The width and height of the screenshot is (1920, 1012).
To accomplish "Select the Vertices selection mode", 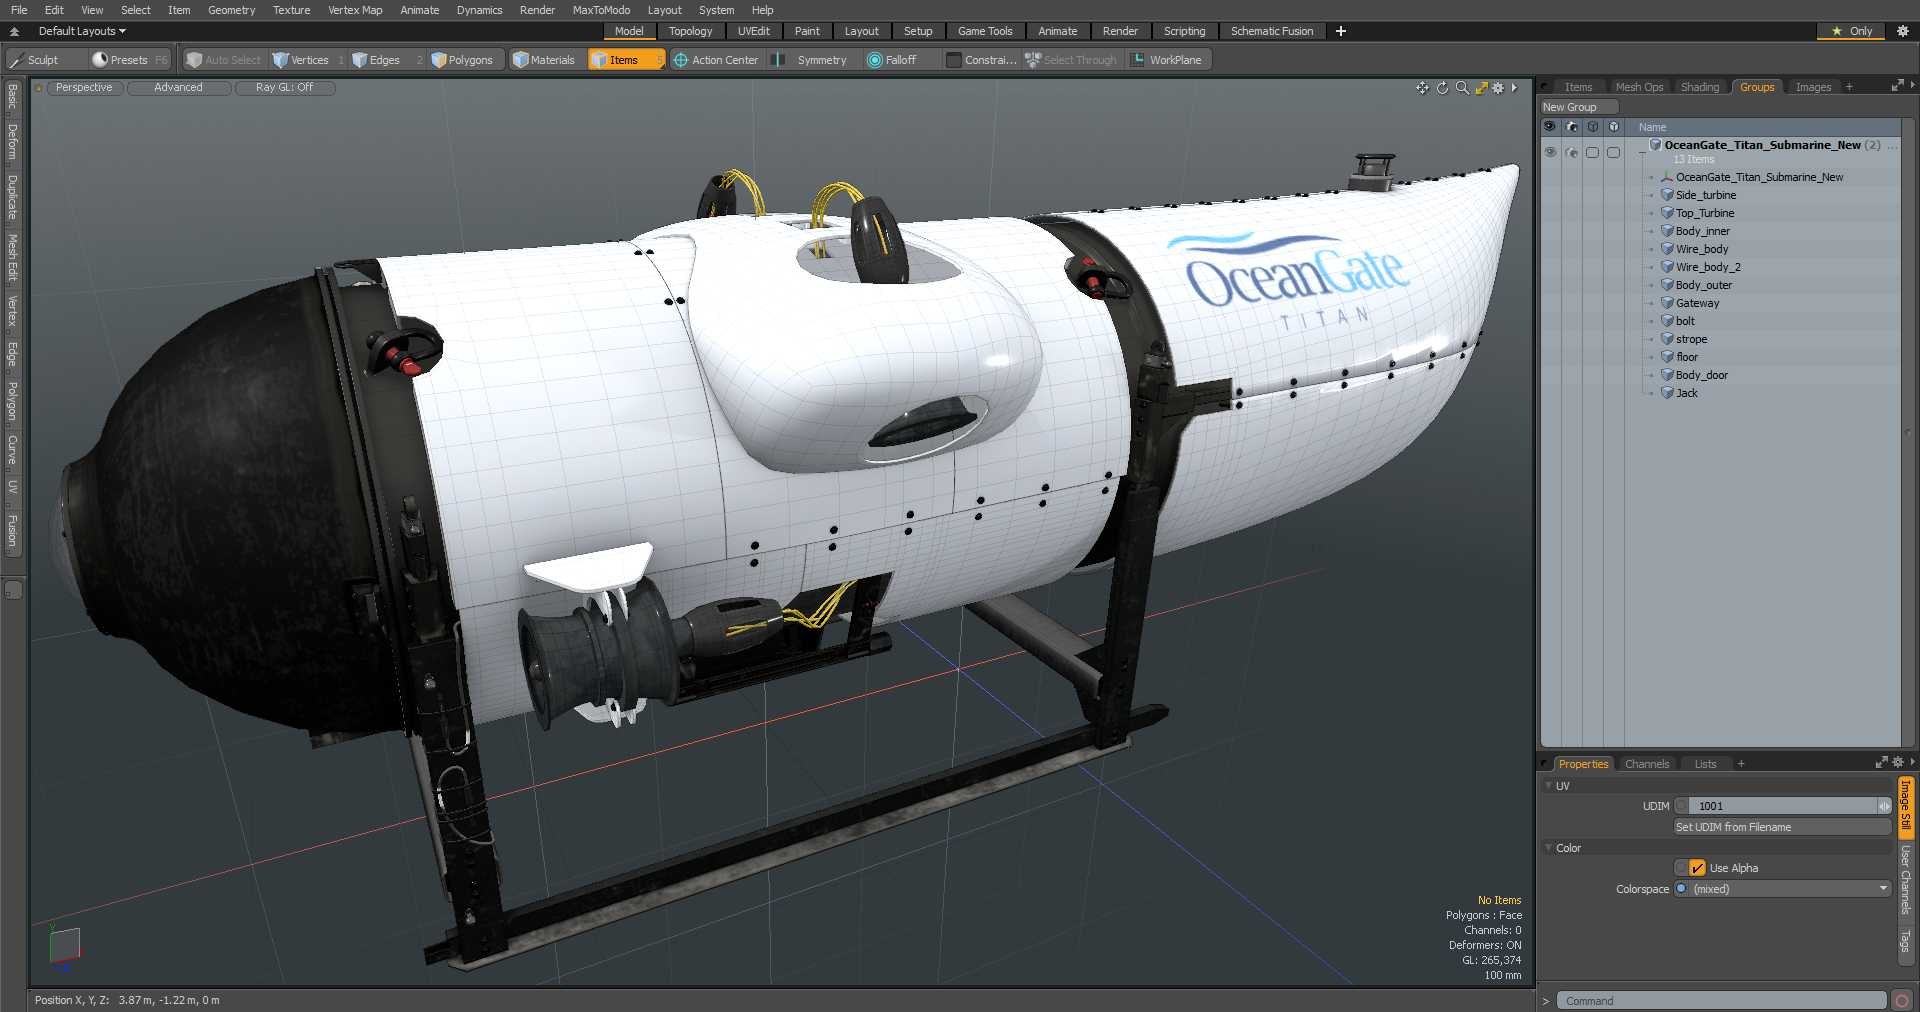I will 301,60.
